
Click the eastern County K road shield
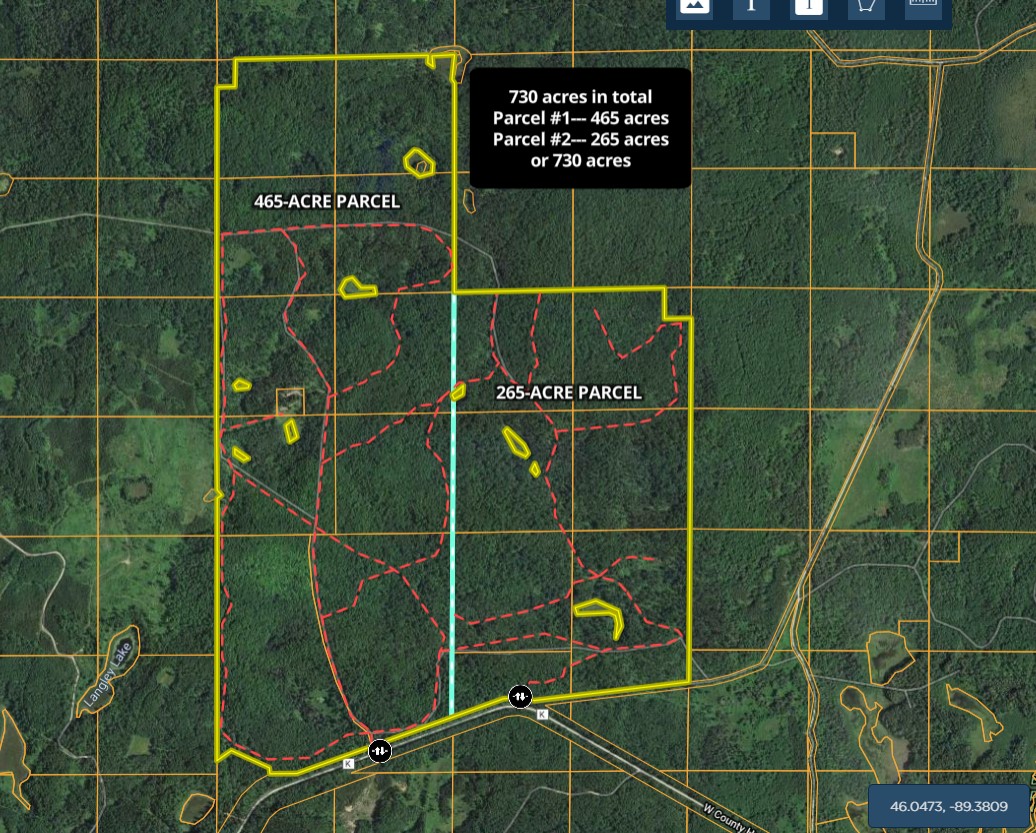pos(542,714)
